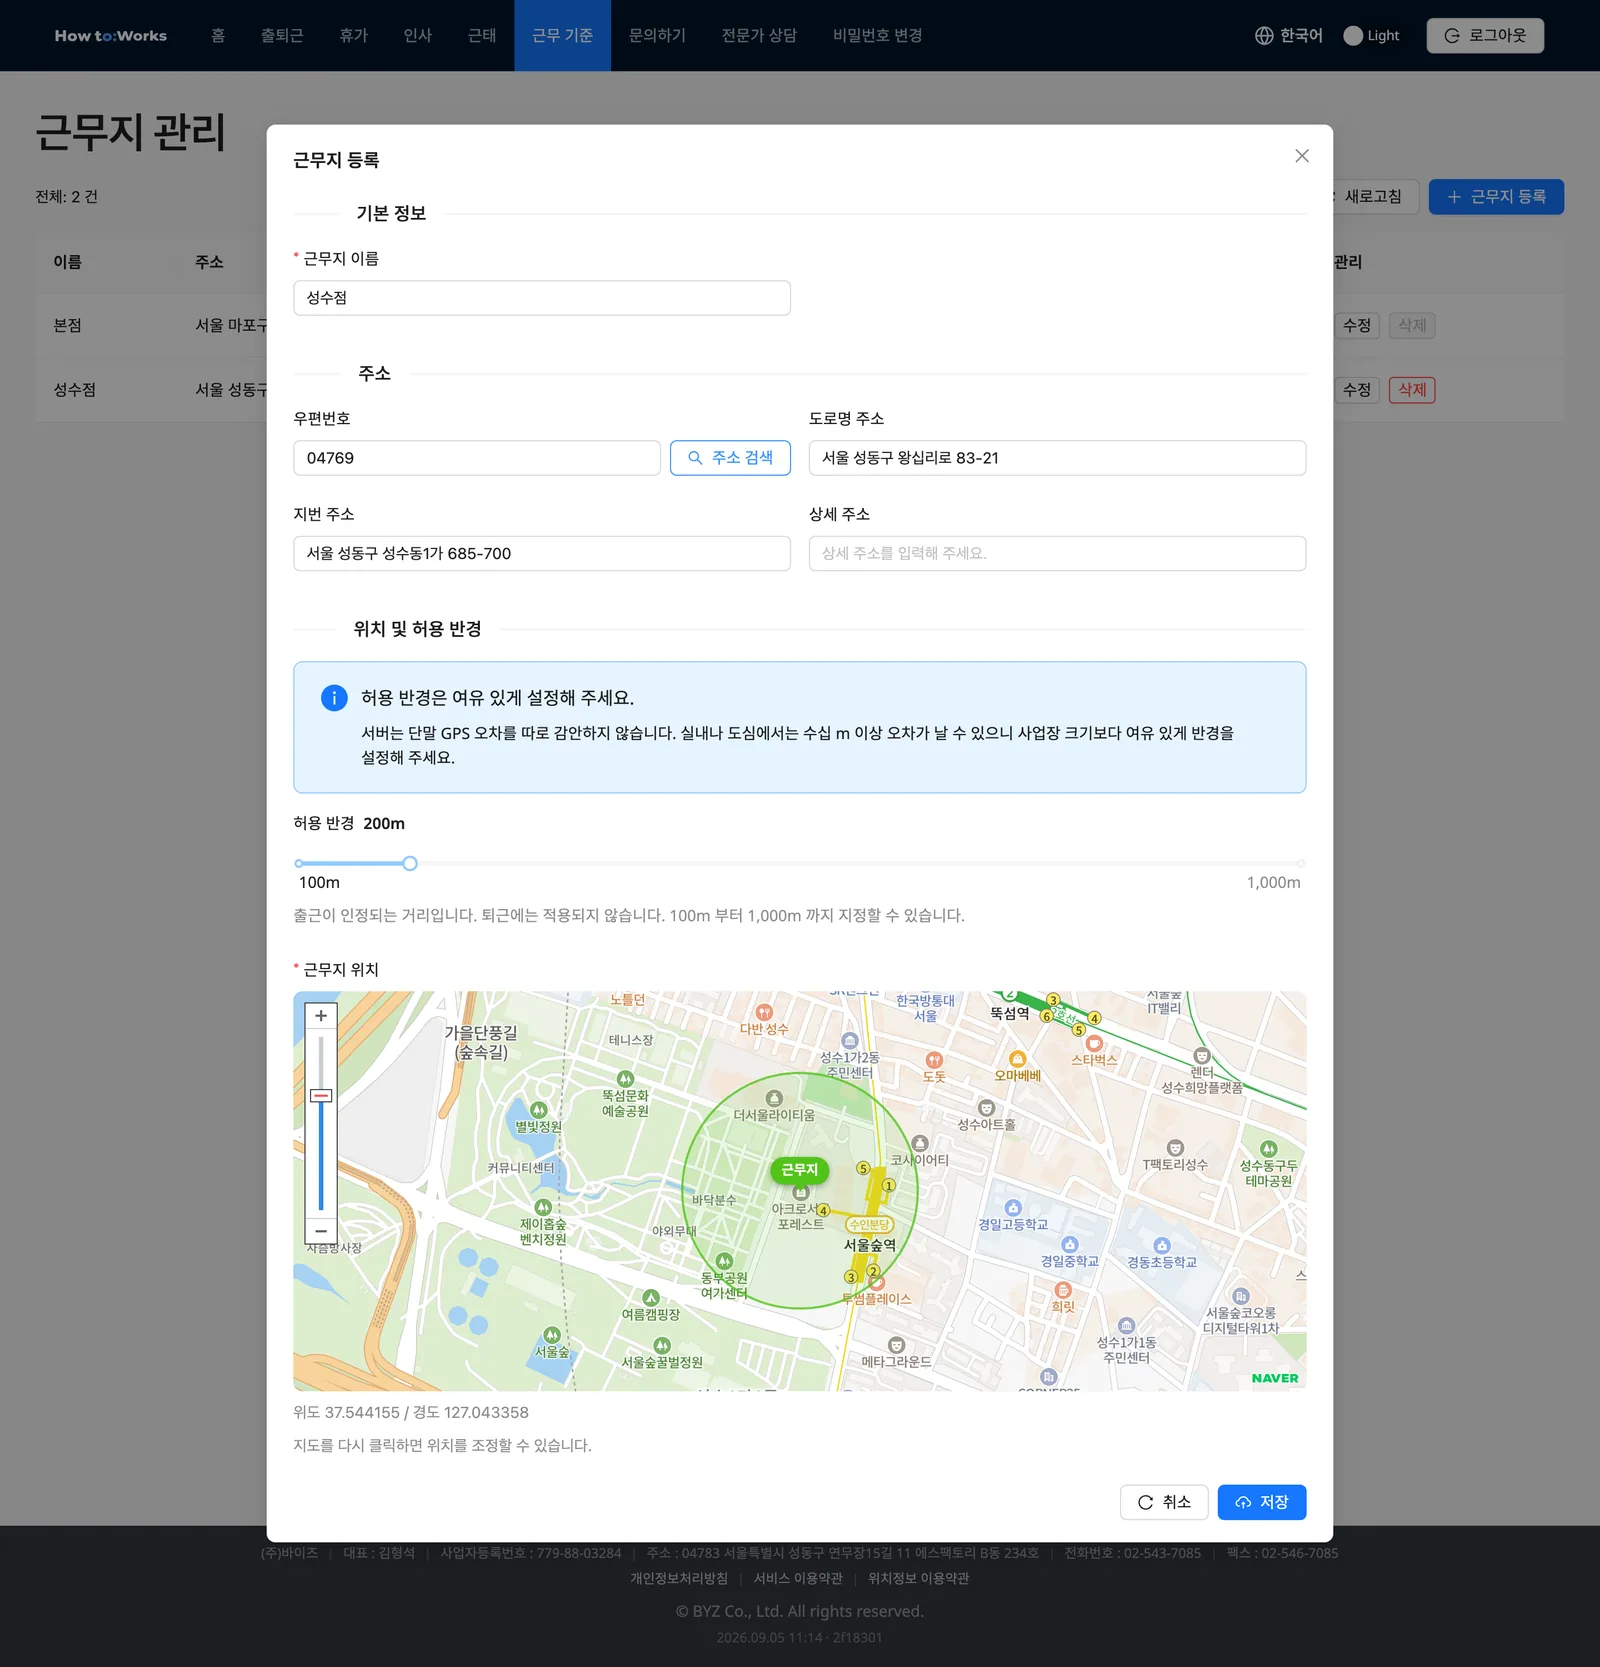Click the 도로명 주소 input field
Screen dimensions: 1600x1667
(x=1057, y=458)
